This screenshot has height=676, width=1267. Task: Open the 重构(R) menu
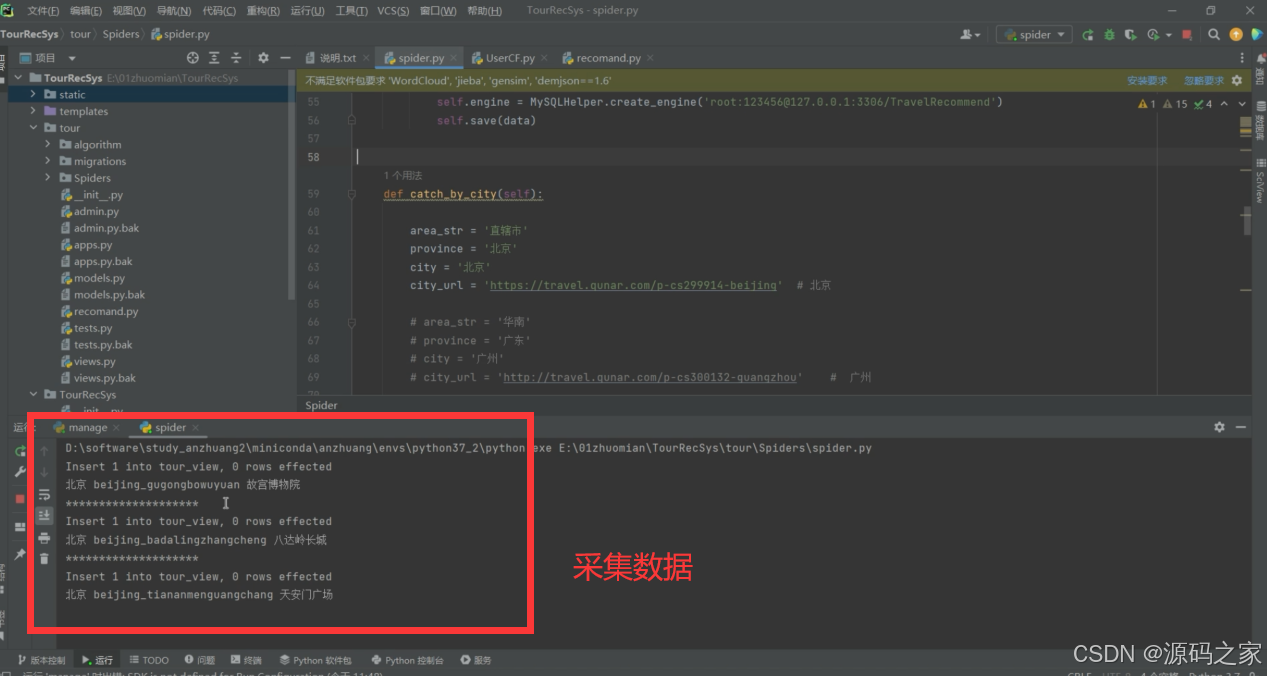(x=263, y=11)
